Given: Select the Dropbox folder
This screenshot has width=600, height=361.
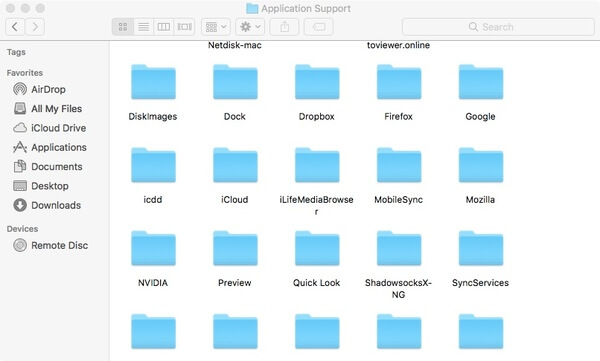Looking at the screenshot, I should pyautogui.click(x=317, y=93).
